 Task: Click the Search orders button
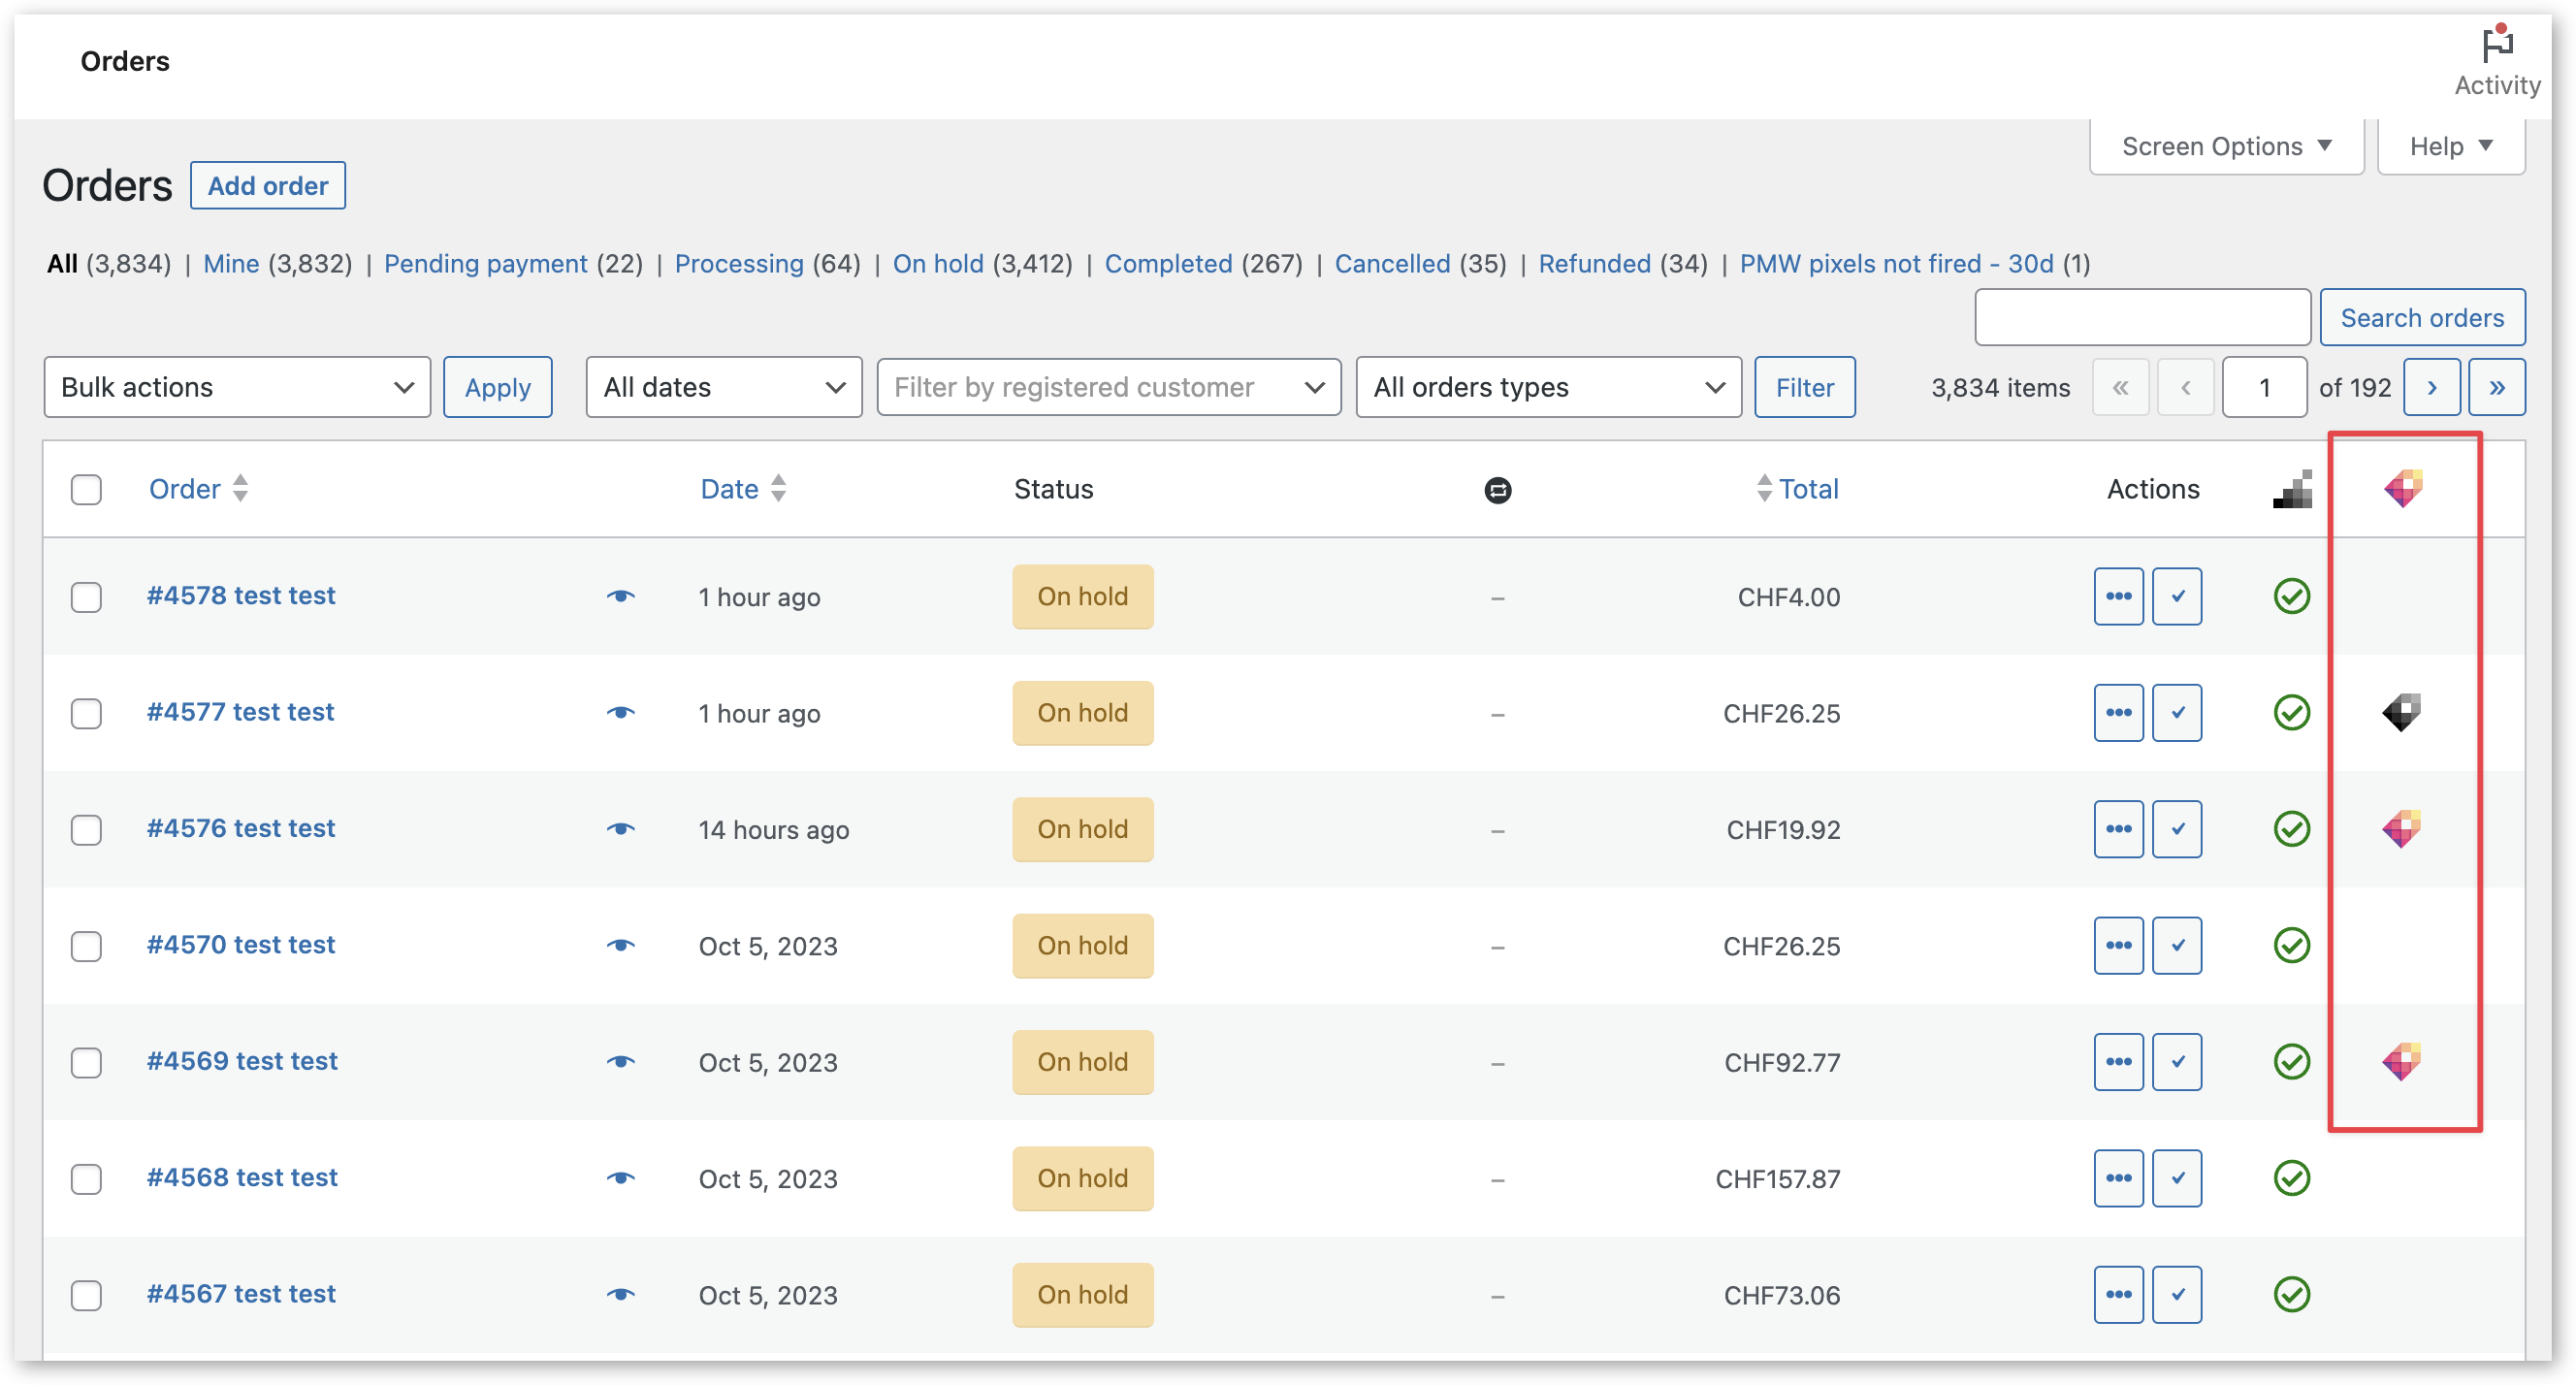(x=2423, y=315)
